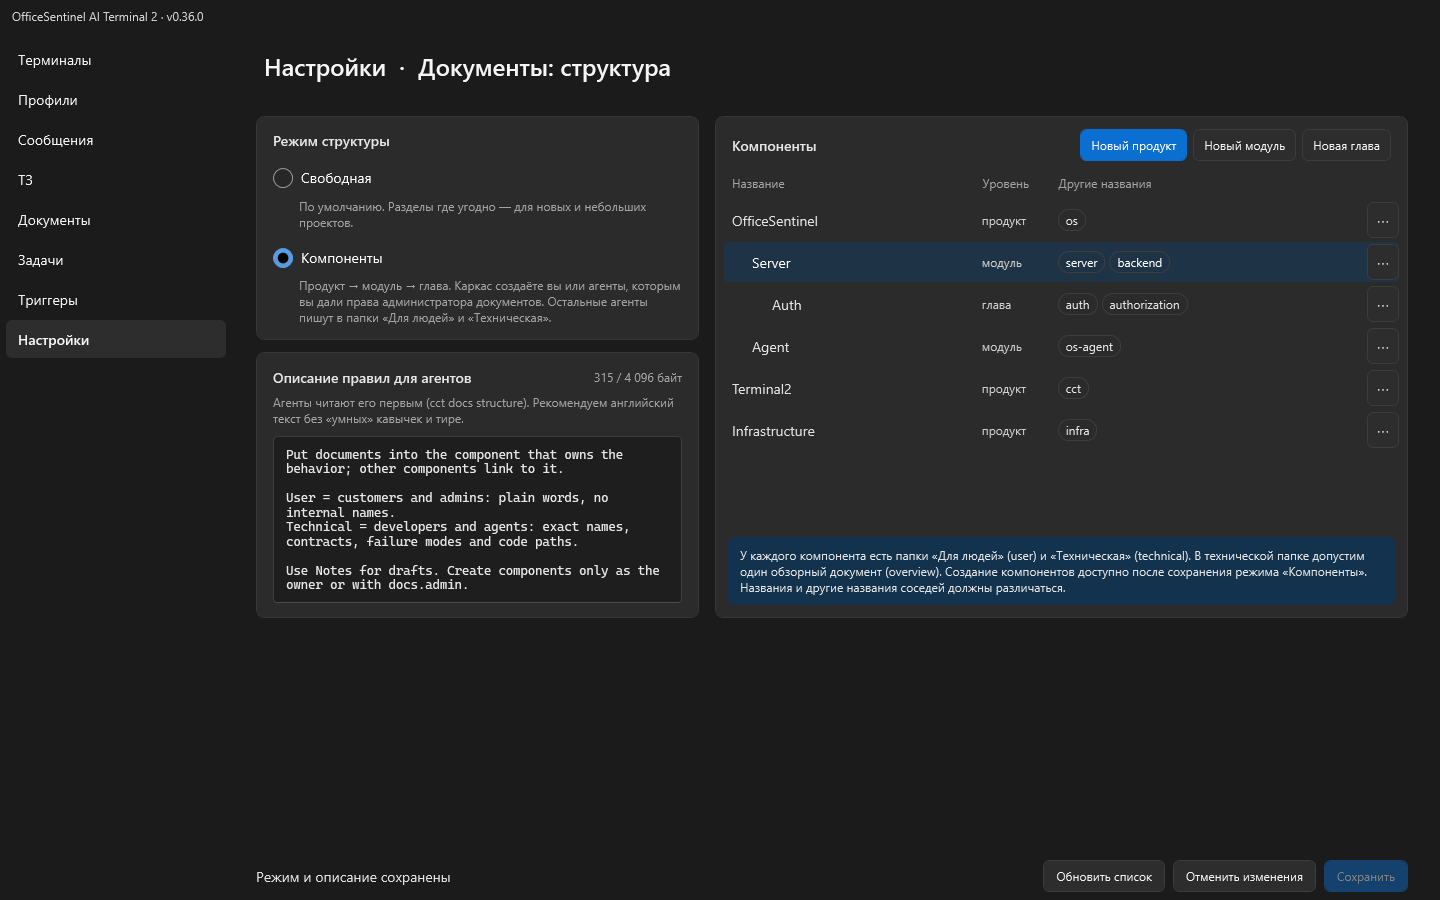Switch to Документы section
The width and height of the screenshot is (1440, 900).
[116, 220]
